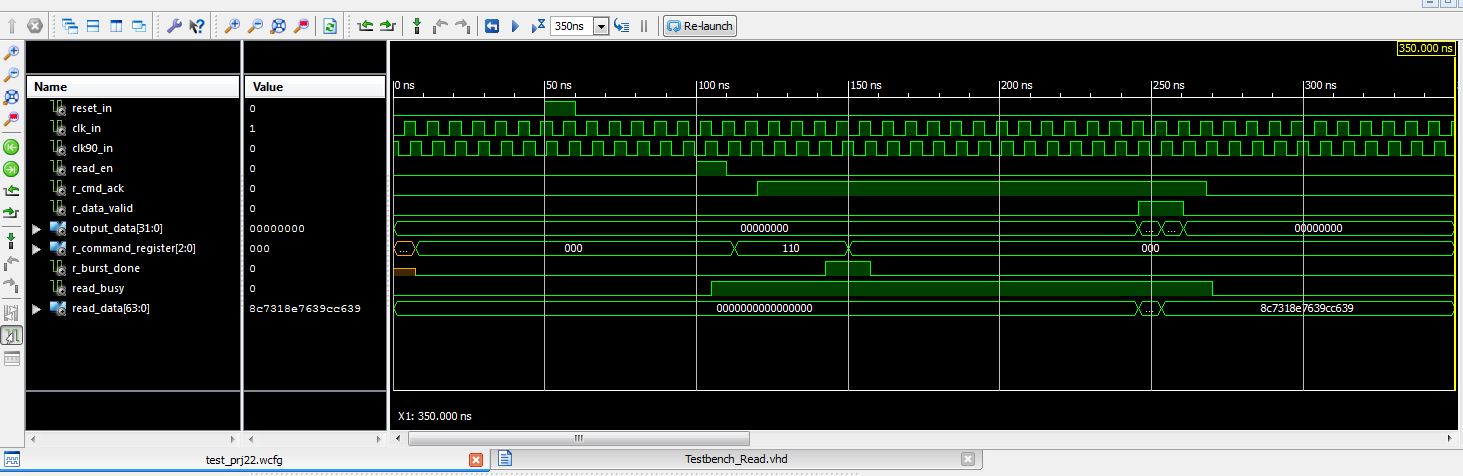The height and width of the screenshot is (476, 1463).
Task: Toggle Snap to Transition in left sidebar
Action: coord(12,335)
